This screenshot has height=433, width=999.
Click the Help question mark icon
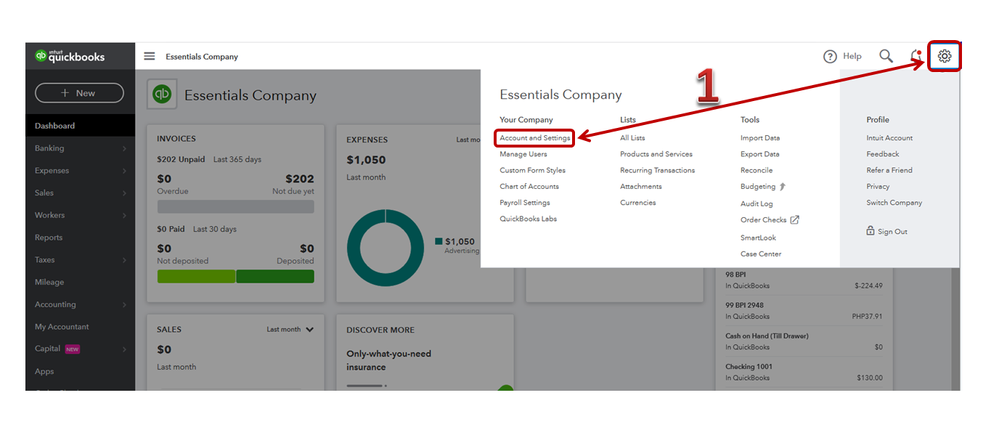tap(830, 57)
